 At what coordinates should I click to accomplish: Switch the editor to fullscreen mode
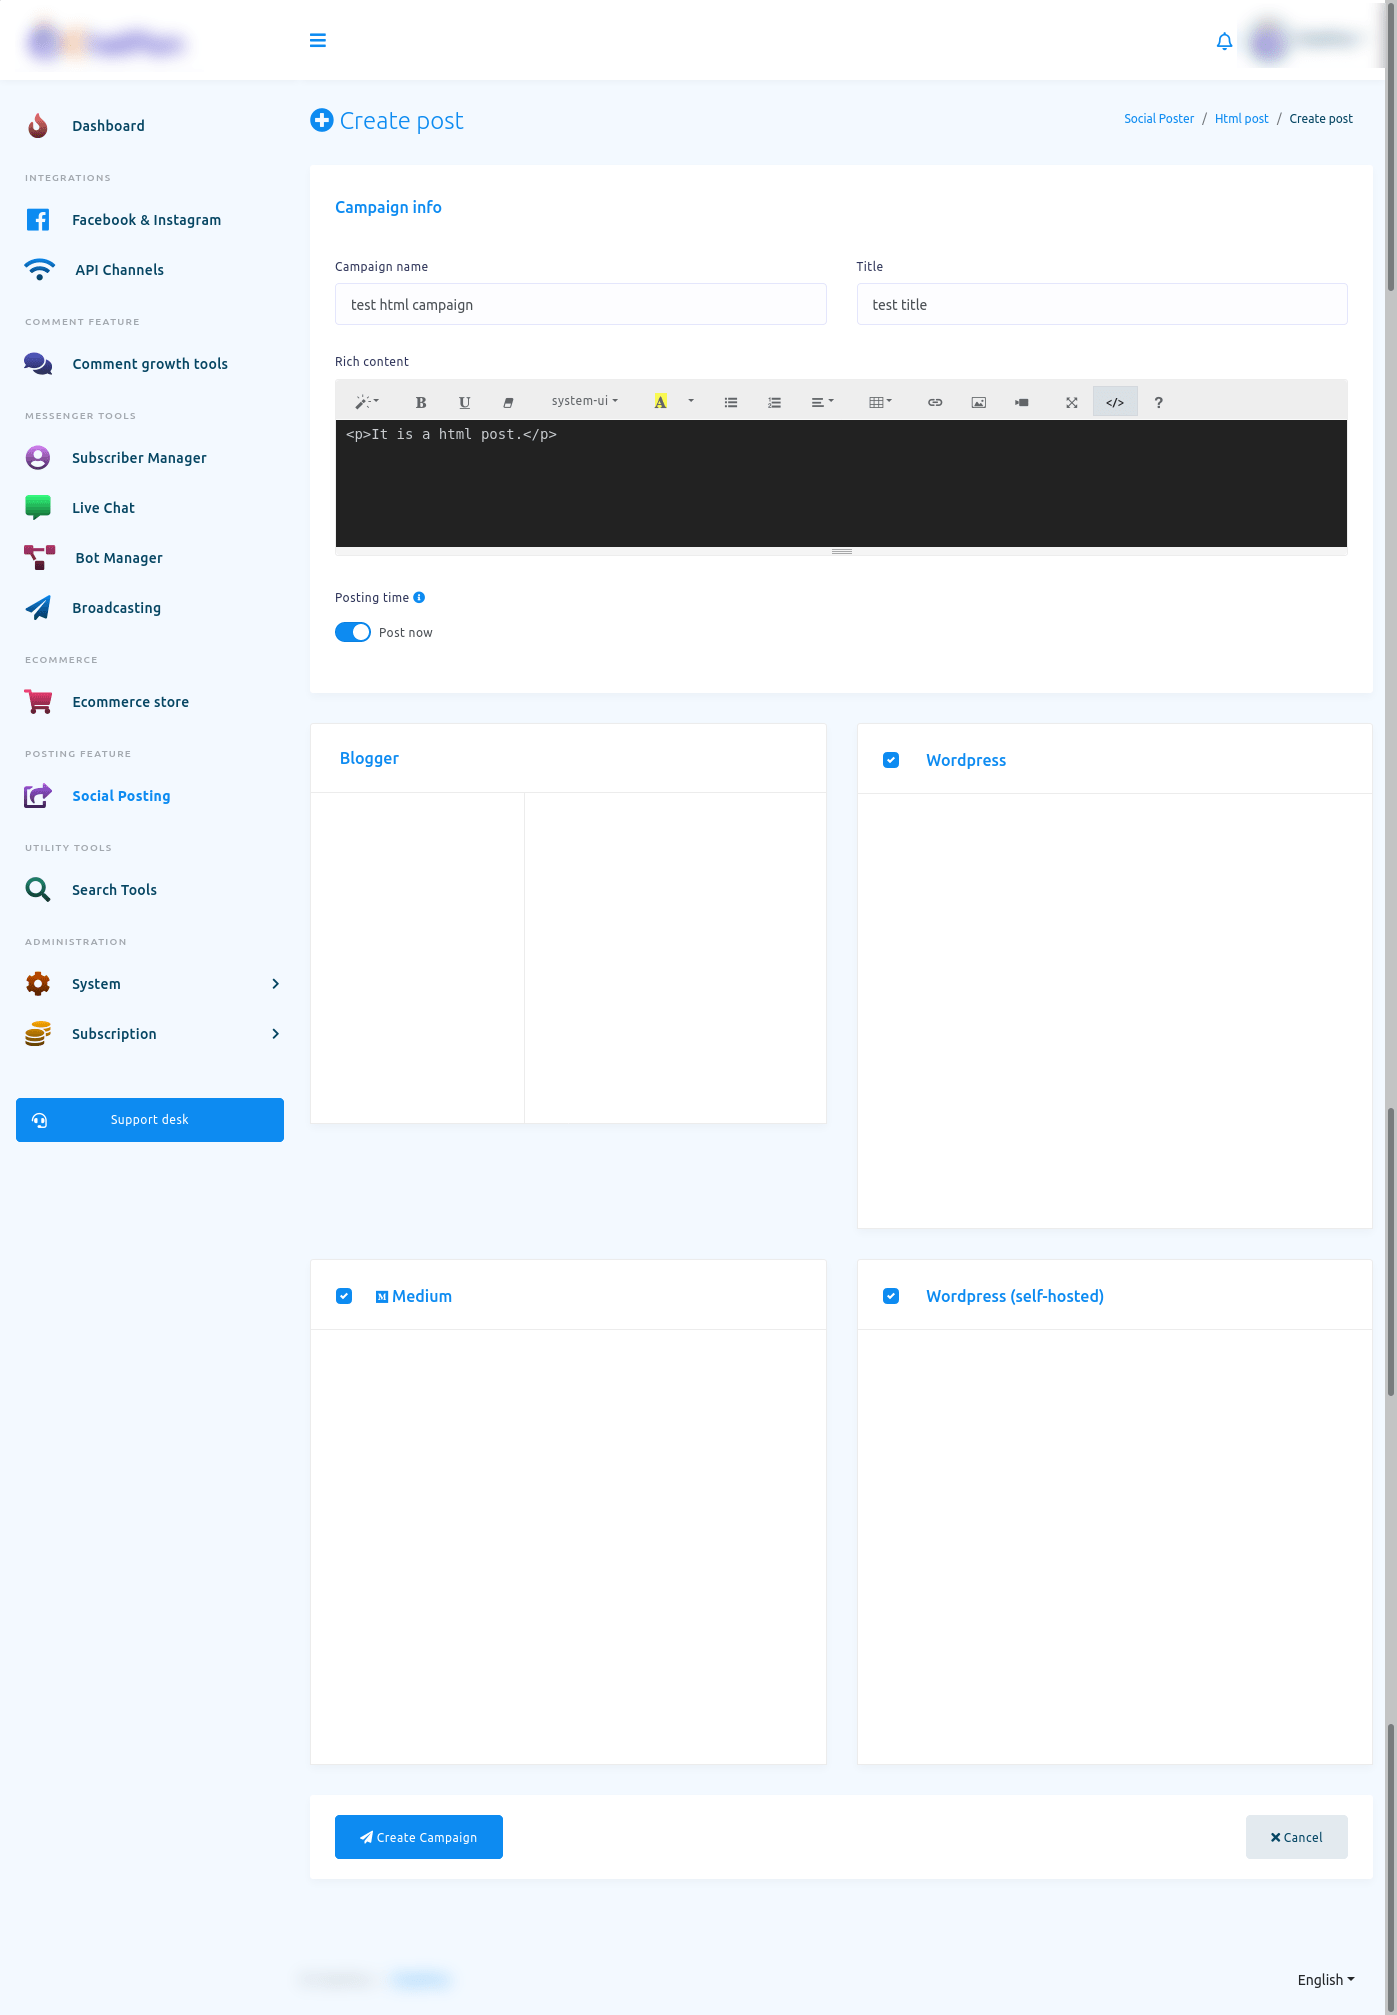[1071, 403]
